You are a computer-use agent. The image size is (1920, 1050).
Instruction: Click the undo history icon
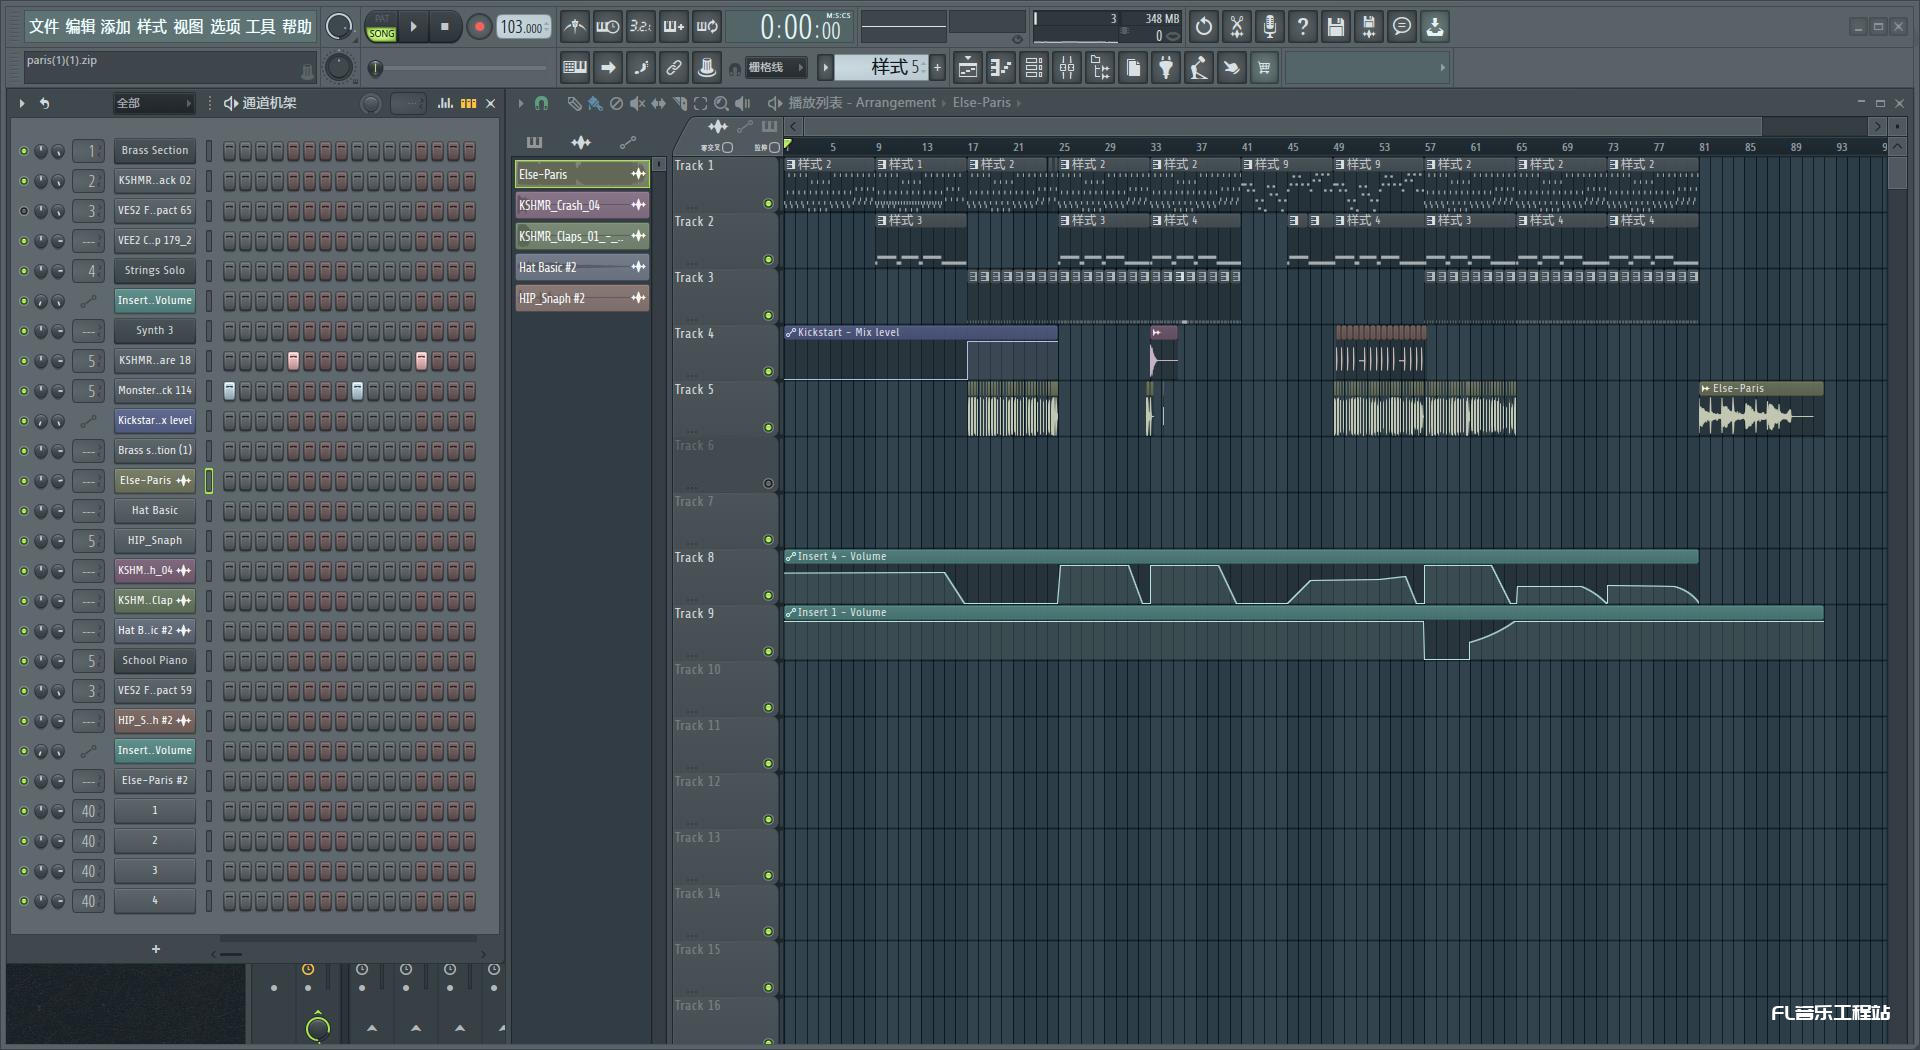click(x=1204, y=27)
